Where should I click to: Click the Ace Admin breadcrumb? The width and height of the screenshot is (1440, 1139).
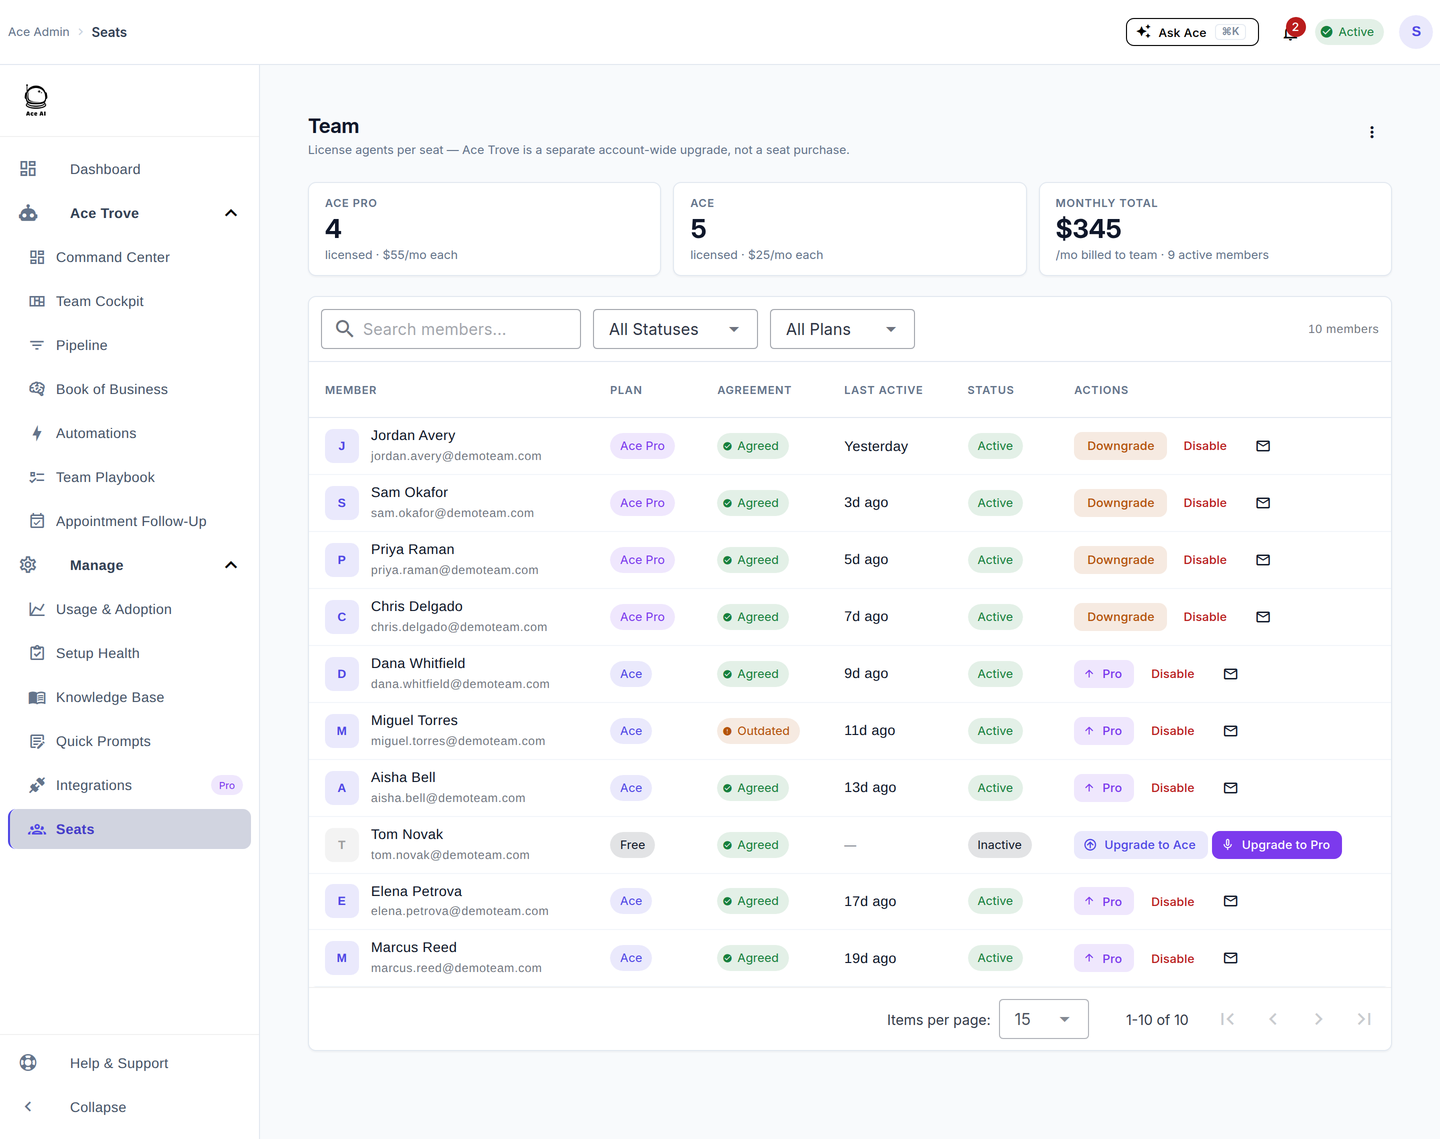pyautogui.click(x=39, y=32)
